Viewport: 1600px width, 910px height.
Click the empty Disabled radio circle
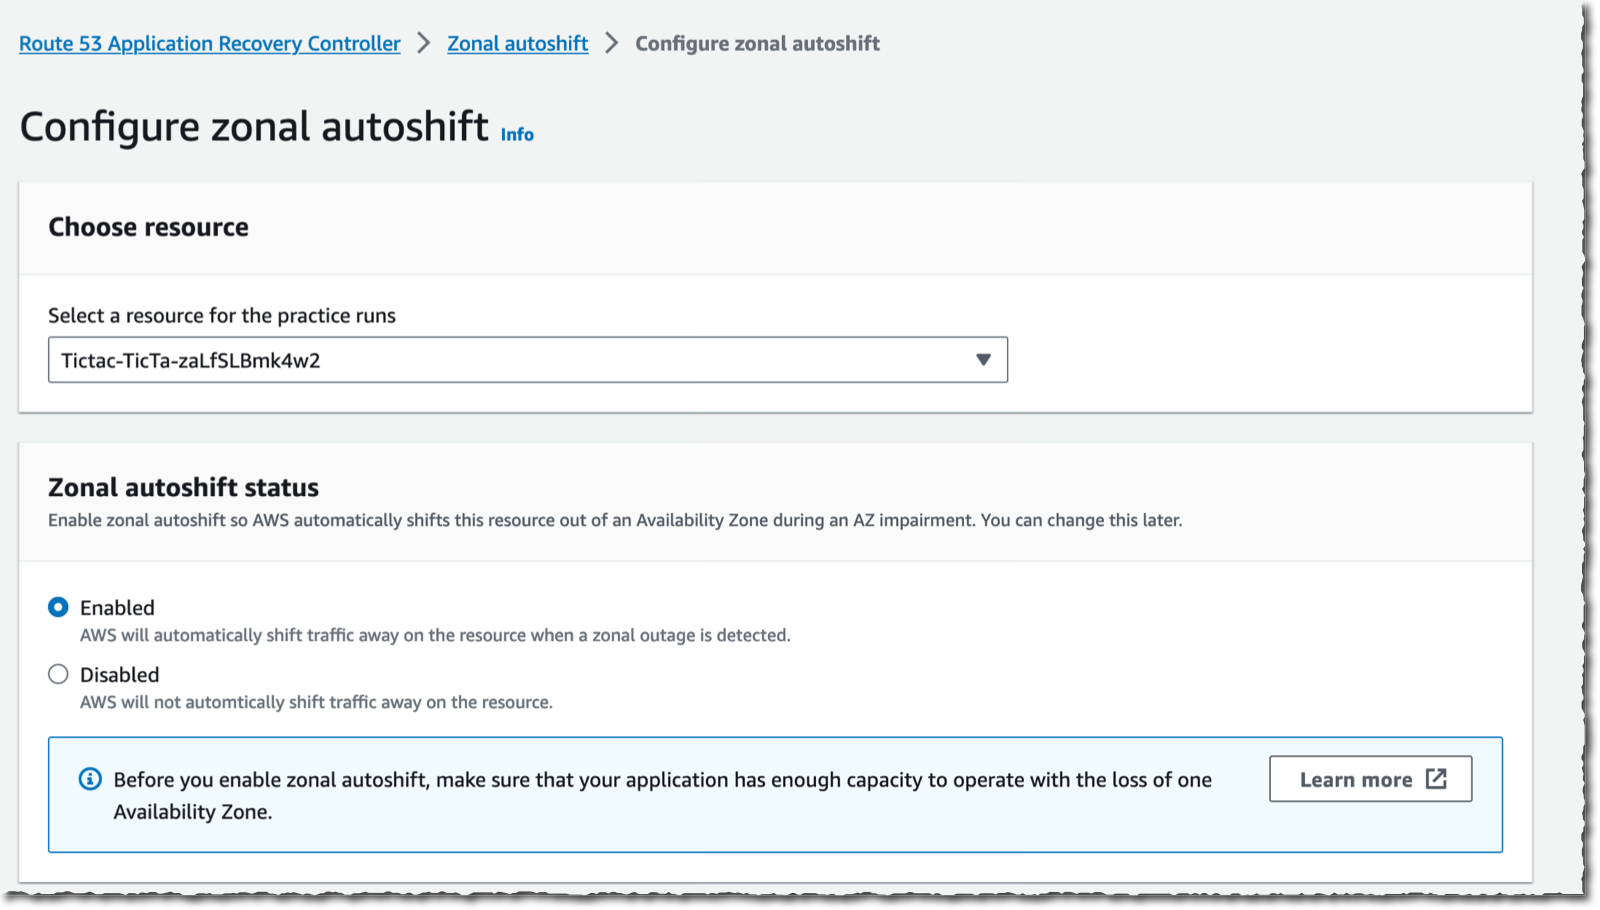(58, 674)
